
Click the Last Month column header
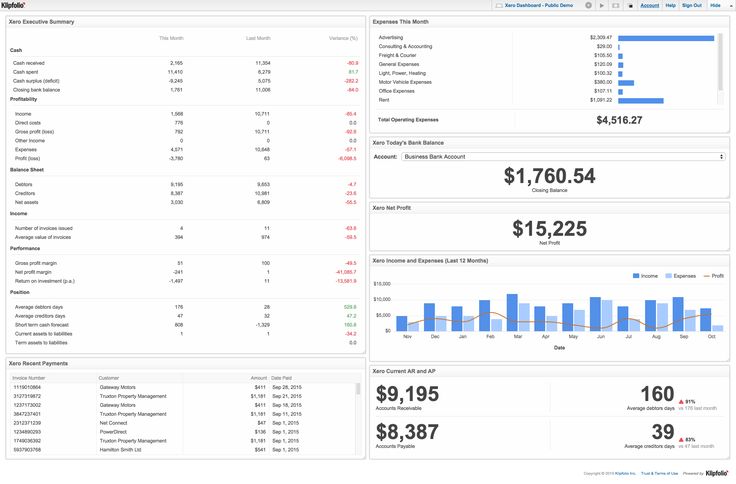point(258,38)
